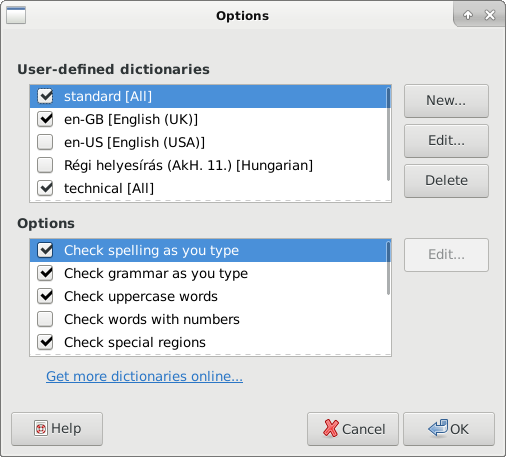
Task: Close the Options dialog with X
Action: tap(490, 15)
